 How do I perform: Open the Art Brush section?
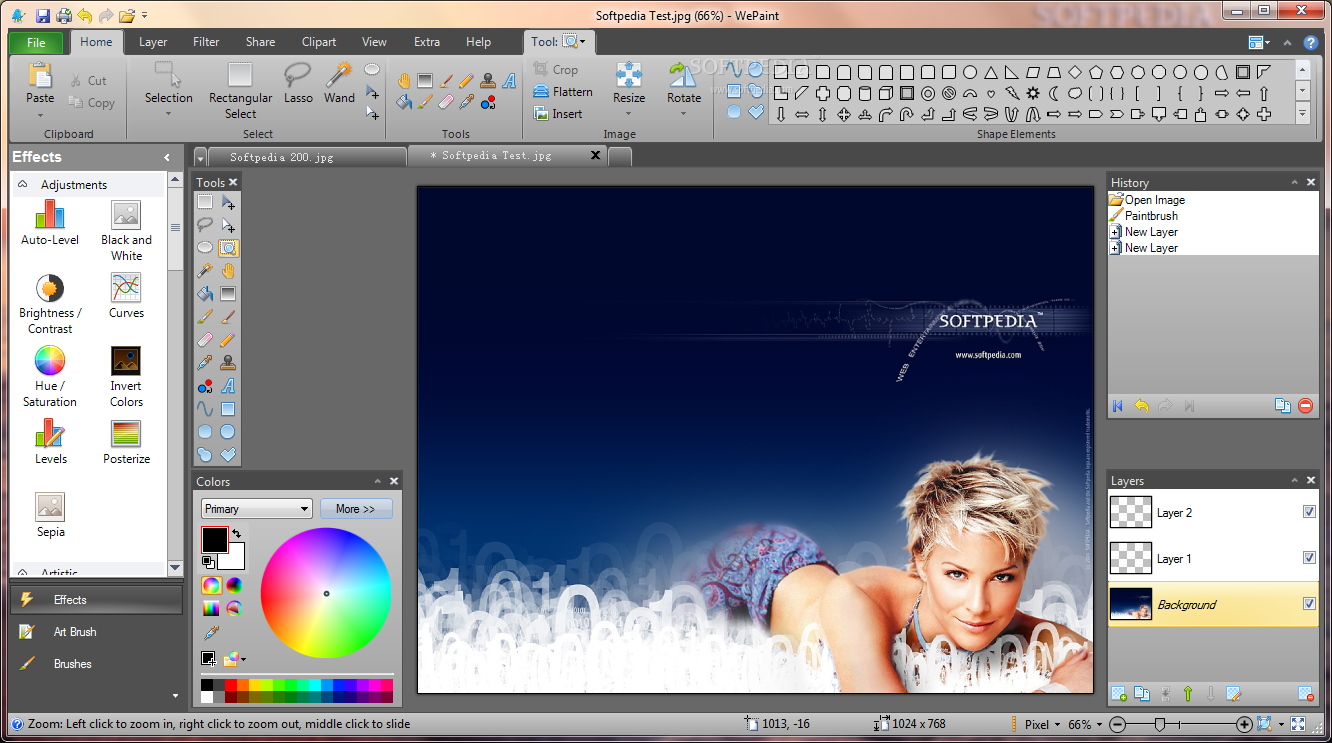96,632
